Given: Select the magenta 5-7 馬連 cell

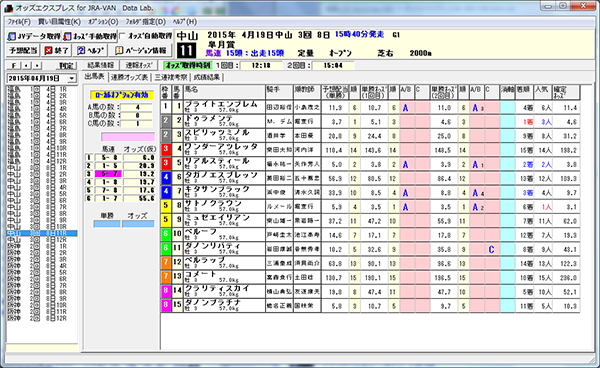Looking at the screenshot, I should 109,174.
